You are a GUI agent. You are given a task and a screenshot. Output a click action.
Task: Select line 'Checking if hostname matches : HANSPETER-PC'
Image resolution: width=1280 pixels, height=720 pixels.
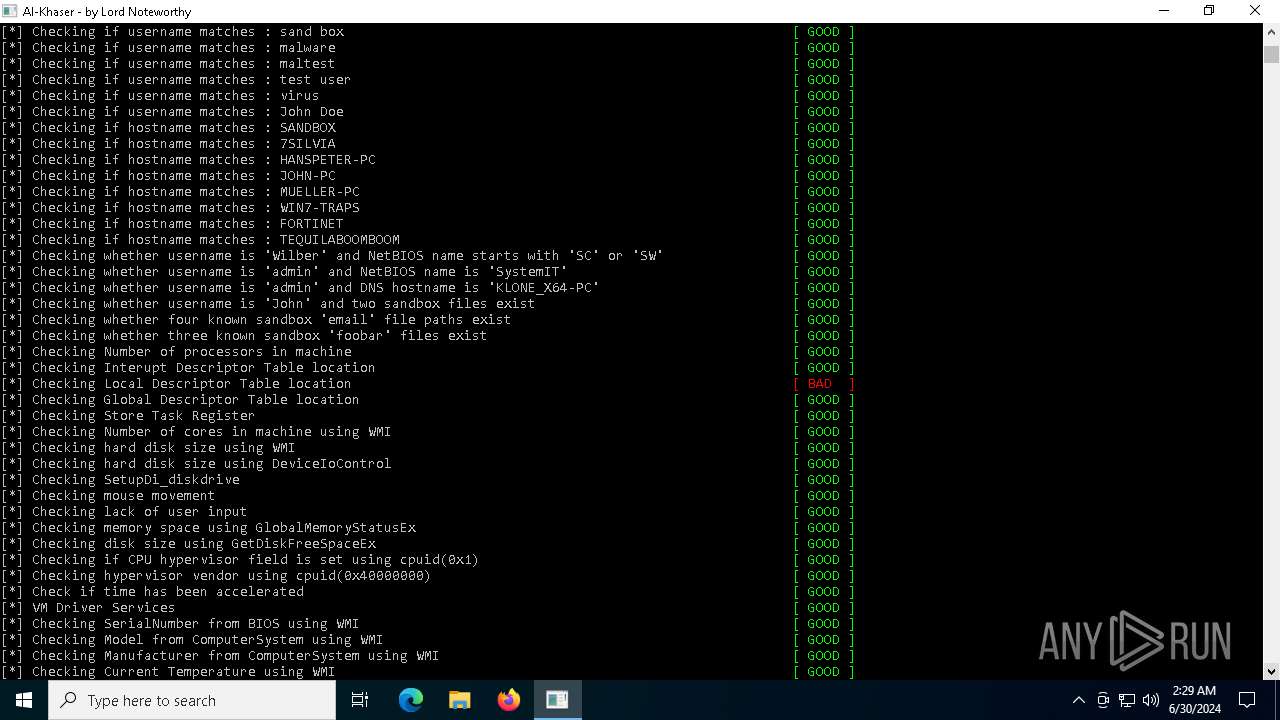[x=188, y=159]
